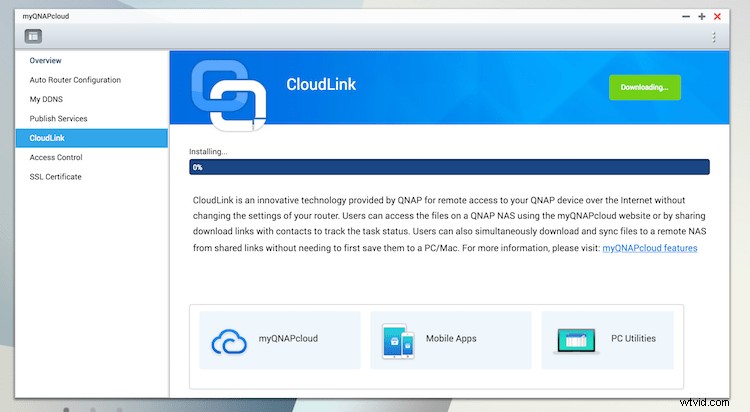750x412 pixels.
Task: Follow the myQNAPcloud features link
Action: pyautogui.click(x=650, y=248)
